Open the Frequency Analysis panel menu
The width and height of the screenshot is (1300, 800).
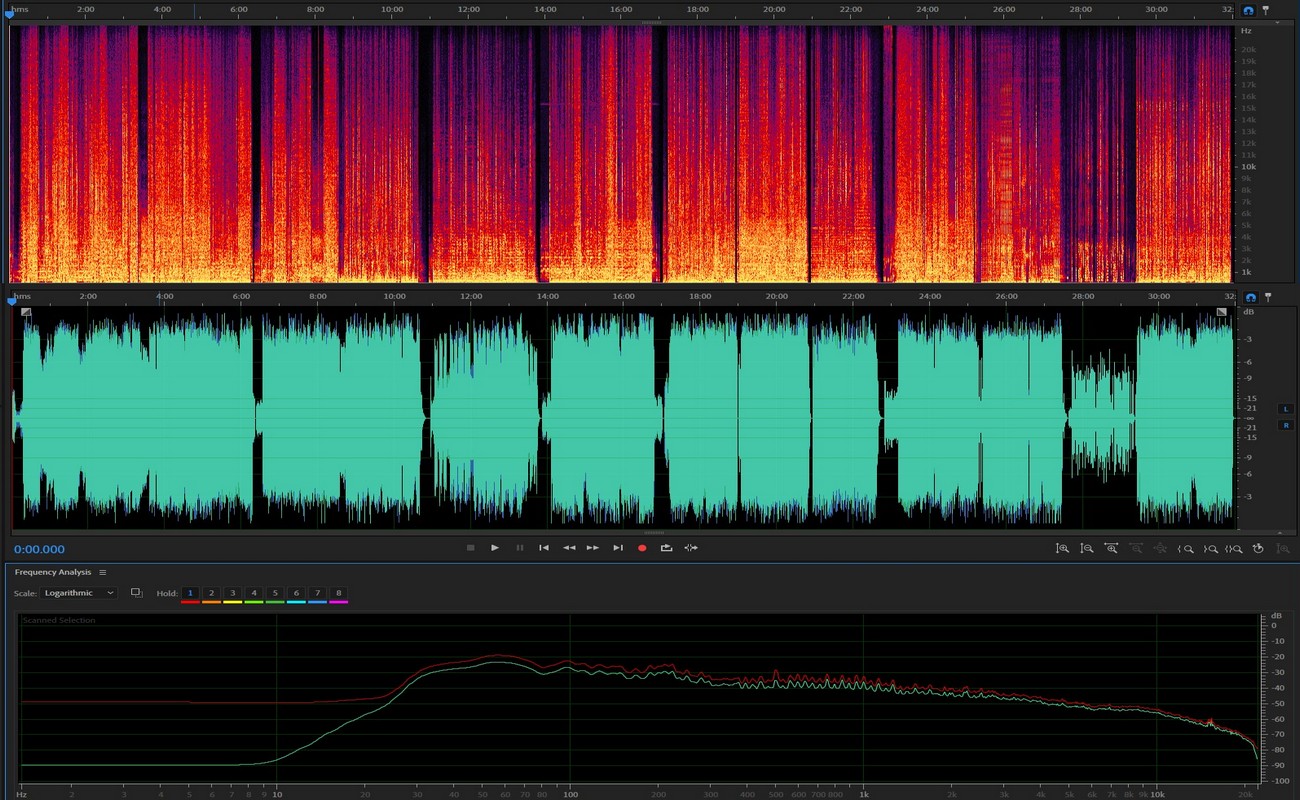(x=103, y=572)
